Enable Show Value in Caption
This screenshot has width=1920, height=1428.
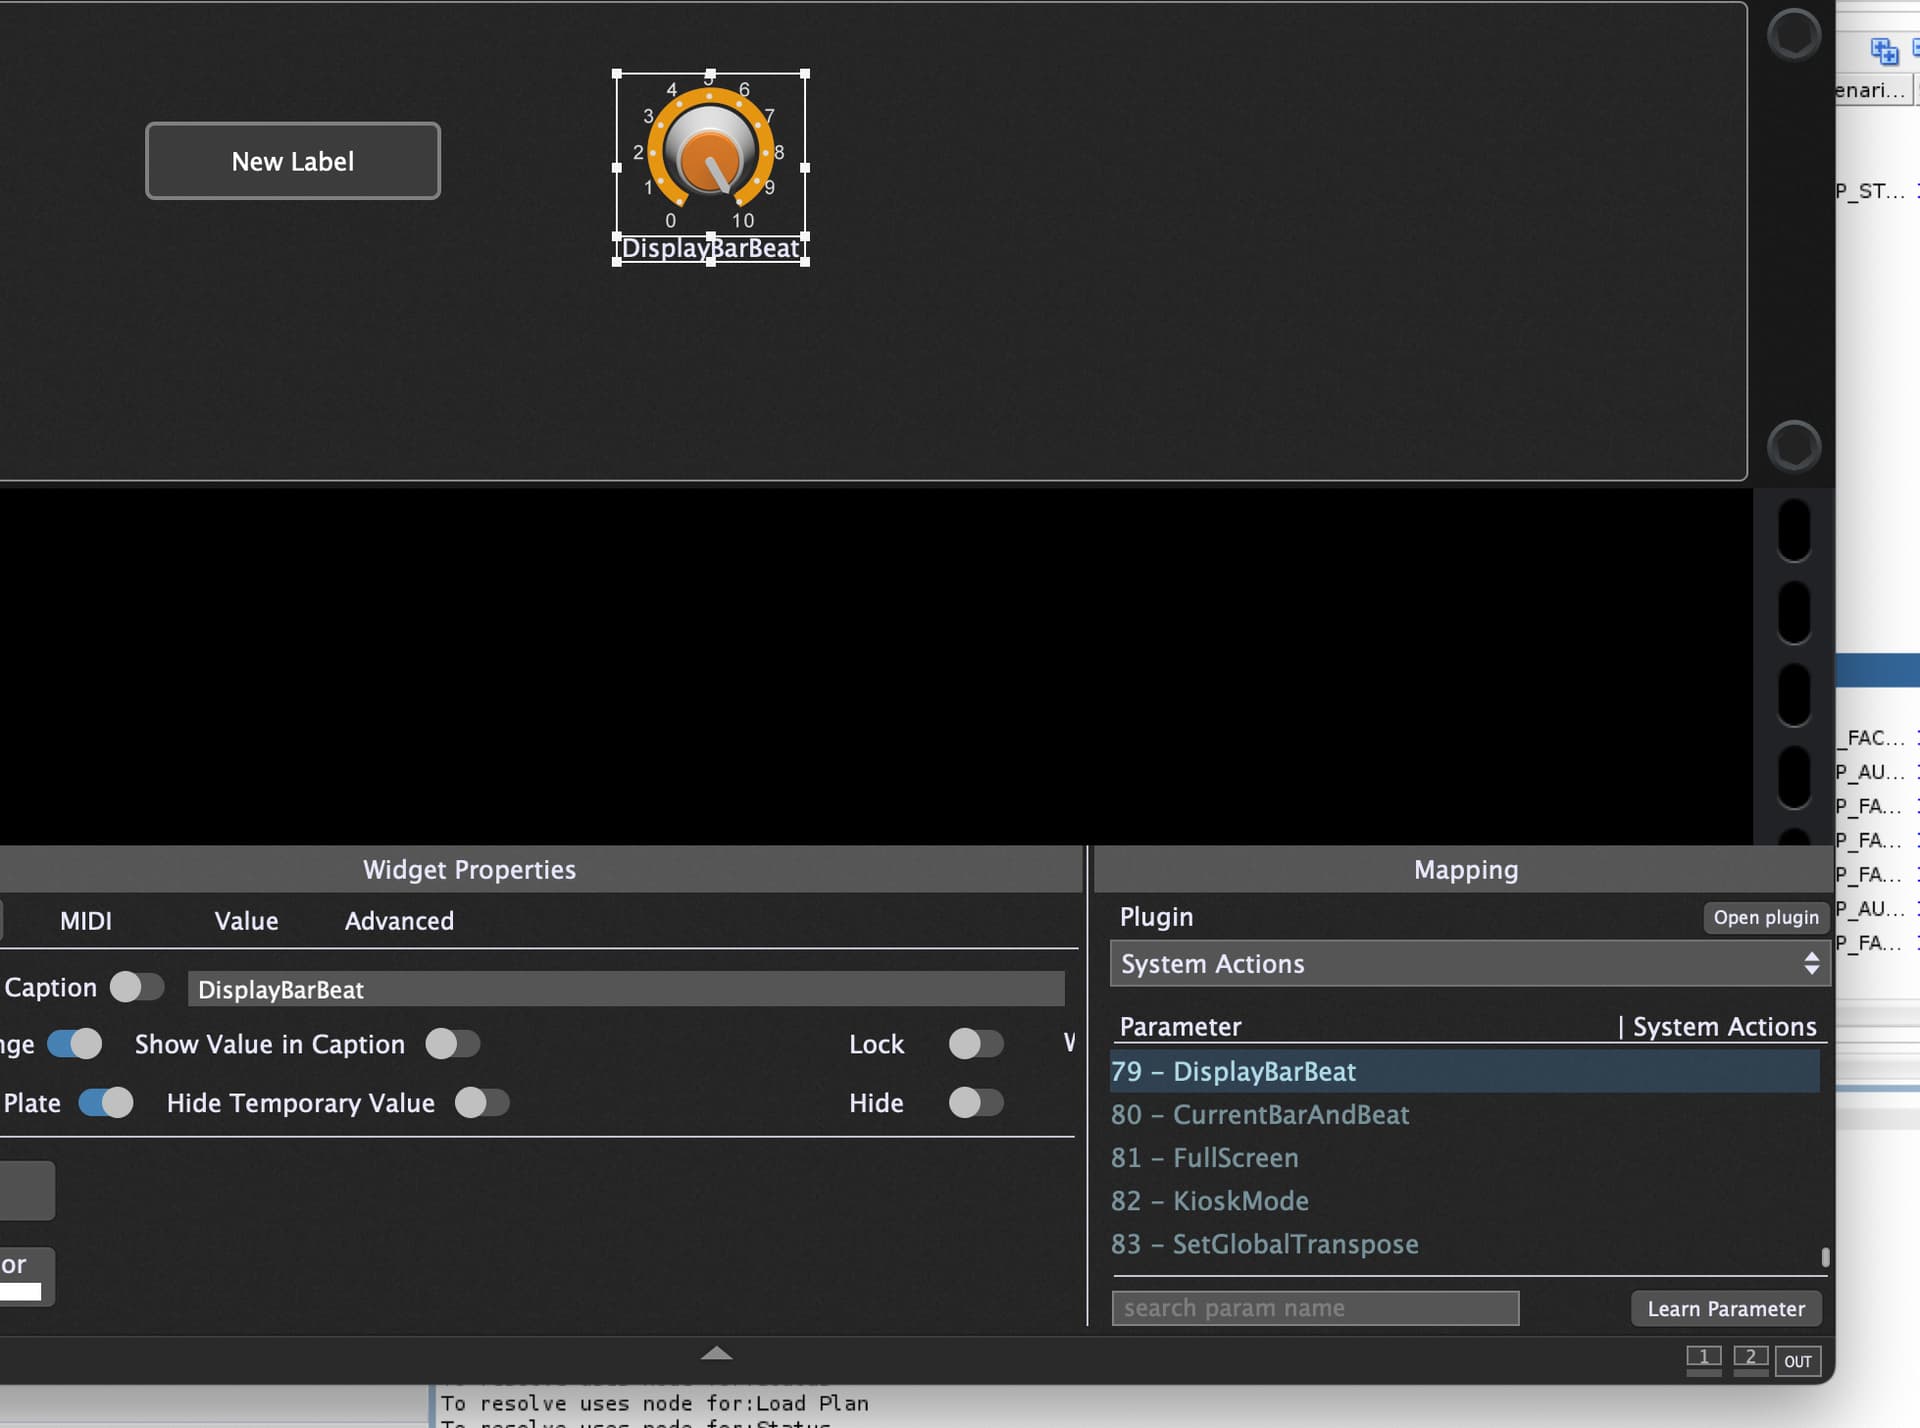453,1044
